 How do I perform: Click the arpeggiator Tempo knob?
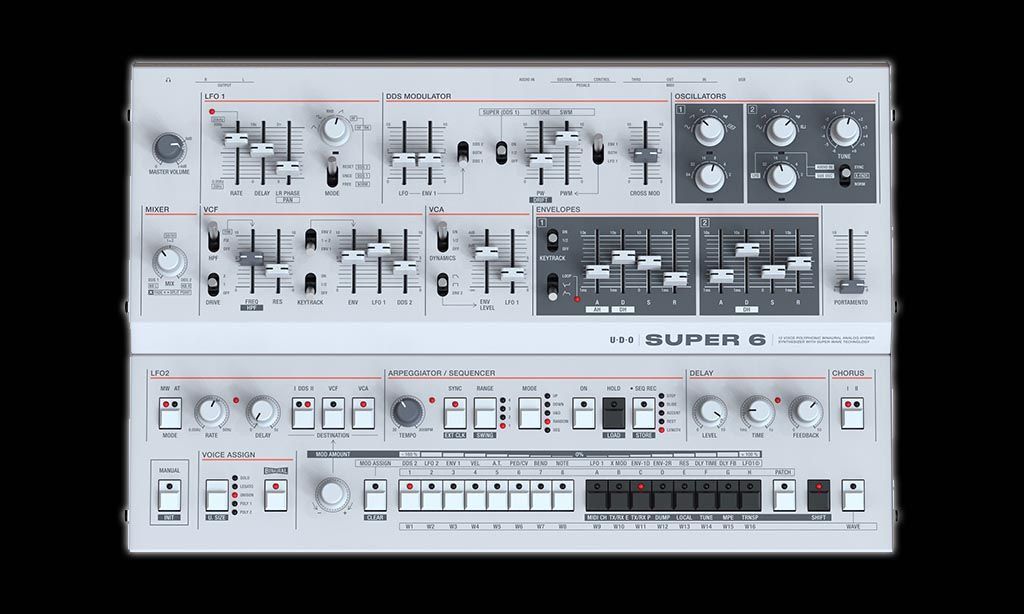coord(408,412)
